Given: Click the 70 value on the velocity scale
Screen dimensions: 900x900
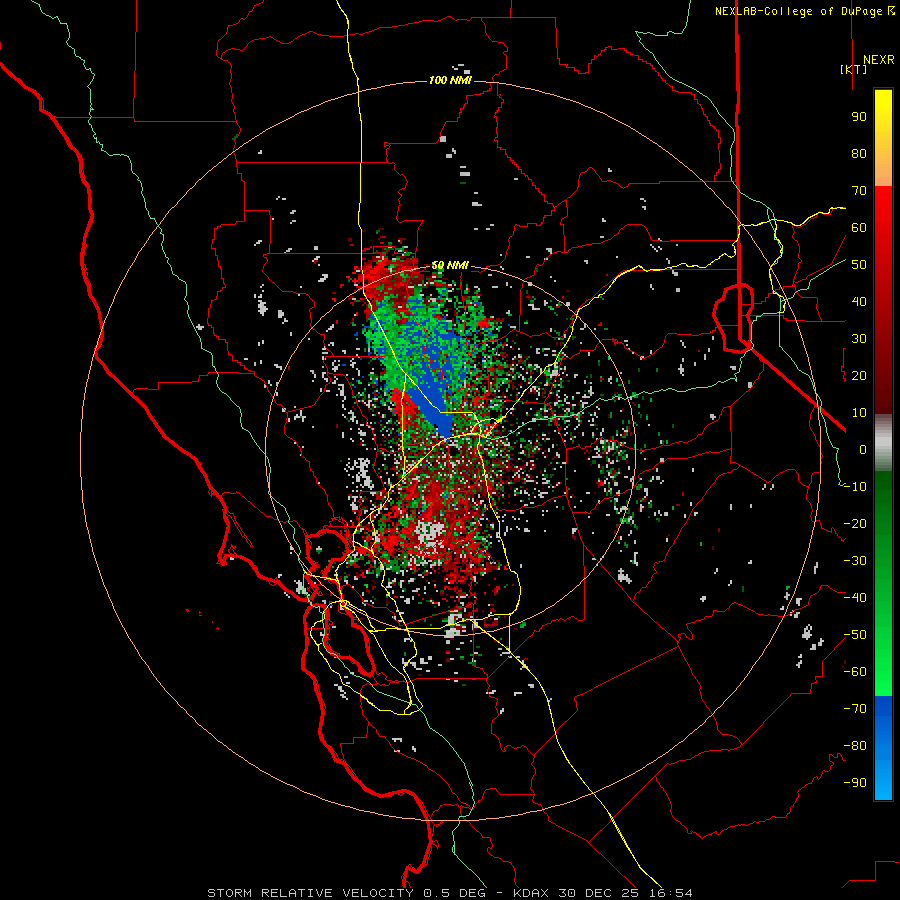Looking at the screenshot, I should tap(859, 191).
